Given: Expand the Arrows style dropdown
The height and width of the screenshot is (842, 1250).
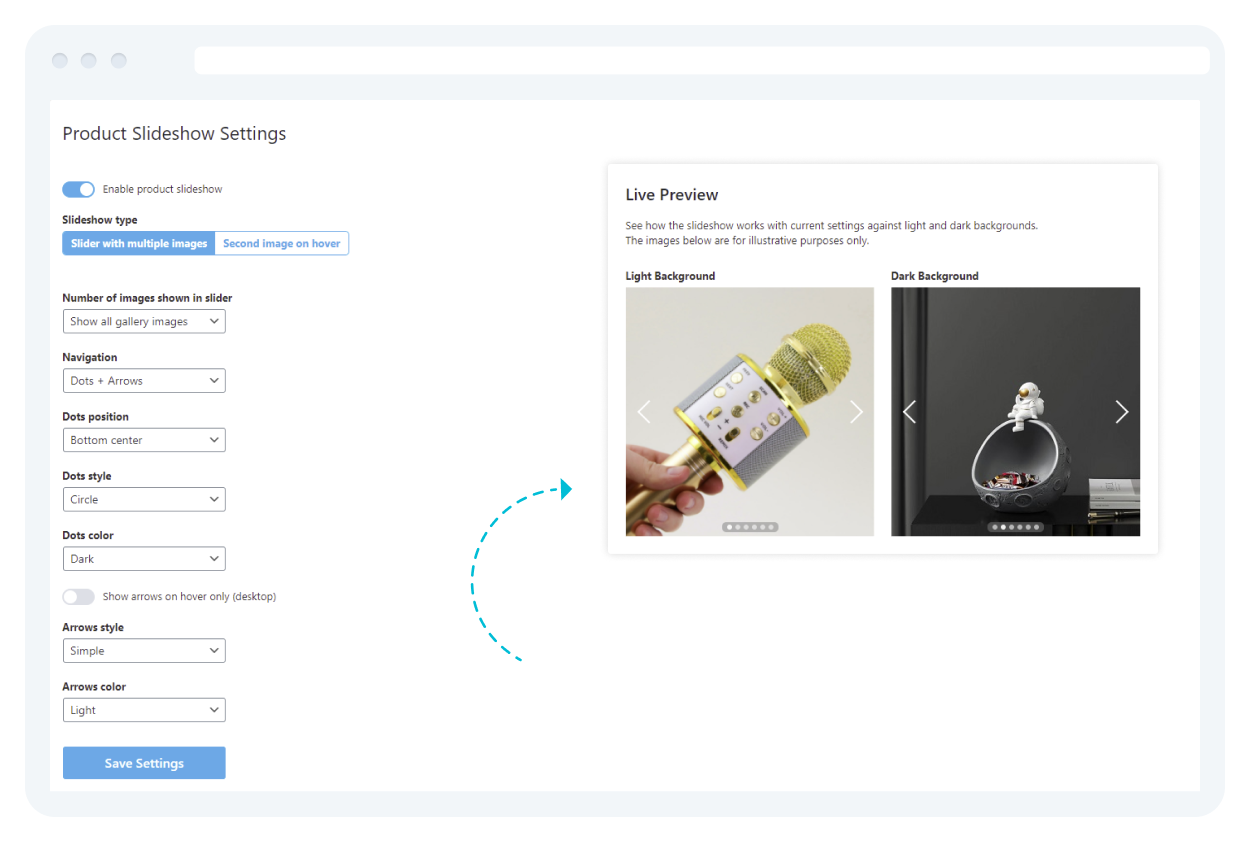Looking at the screenshot, I should pyautogui.click(x=144, y=651).
